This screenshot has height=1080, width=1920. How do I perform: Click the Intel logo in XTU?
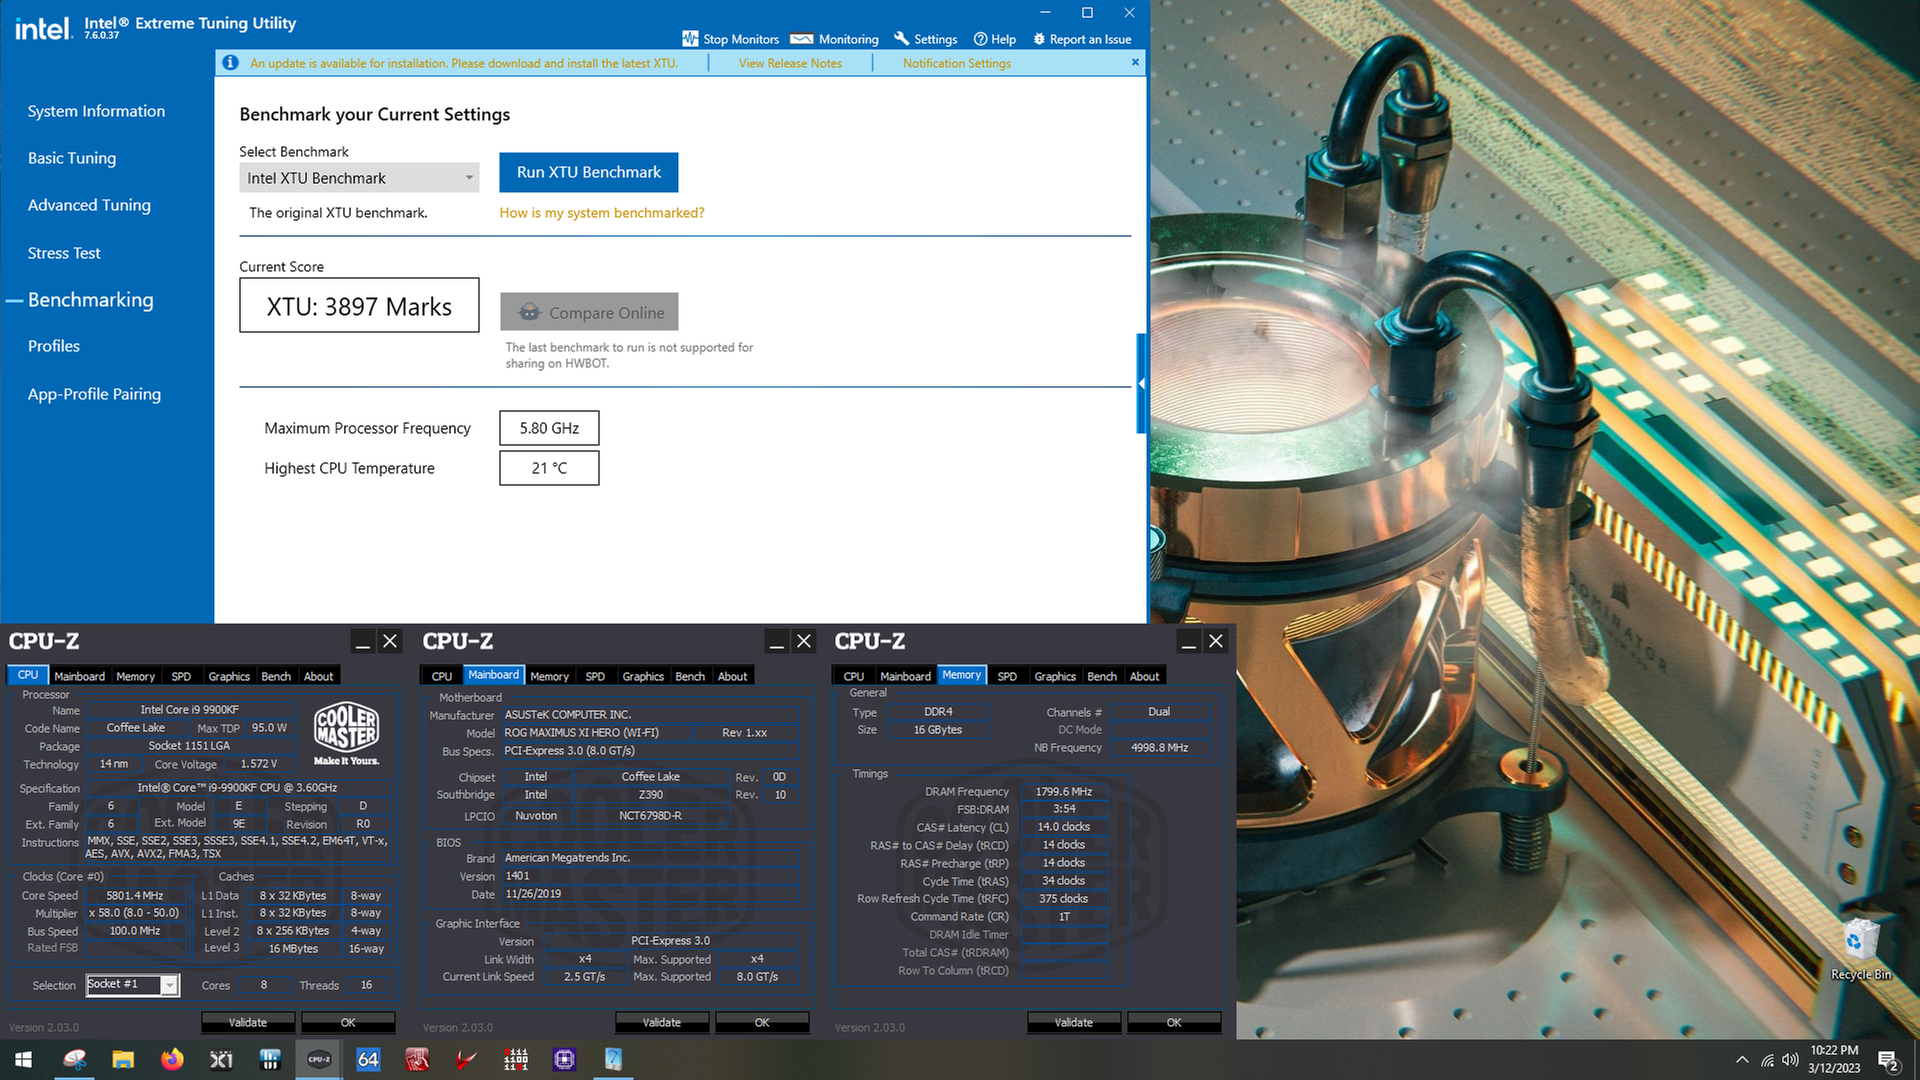click(43, 28)
